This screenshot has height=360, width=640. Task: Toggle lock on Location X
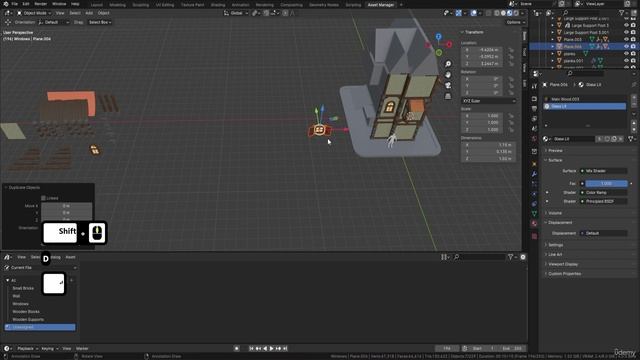[511, 50]
